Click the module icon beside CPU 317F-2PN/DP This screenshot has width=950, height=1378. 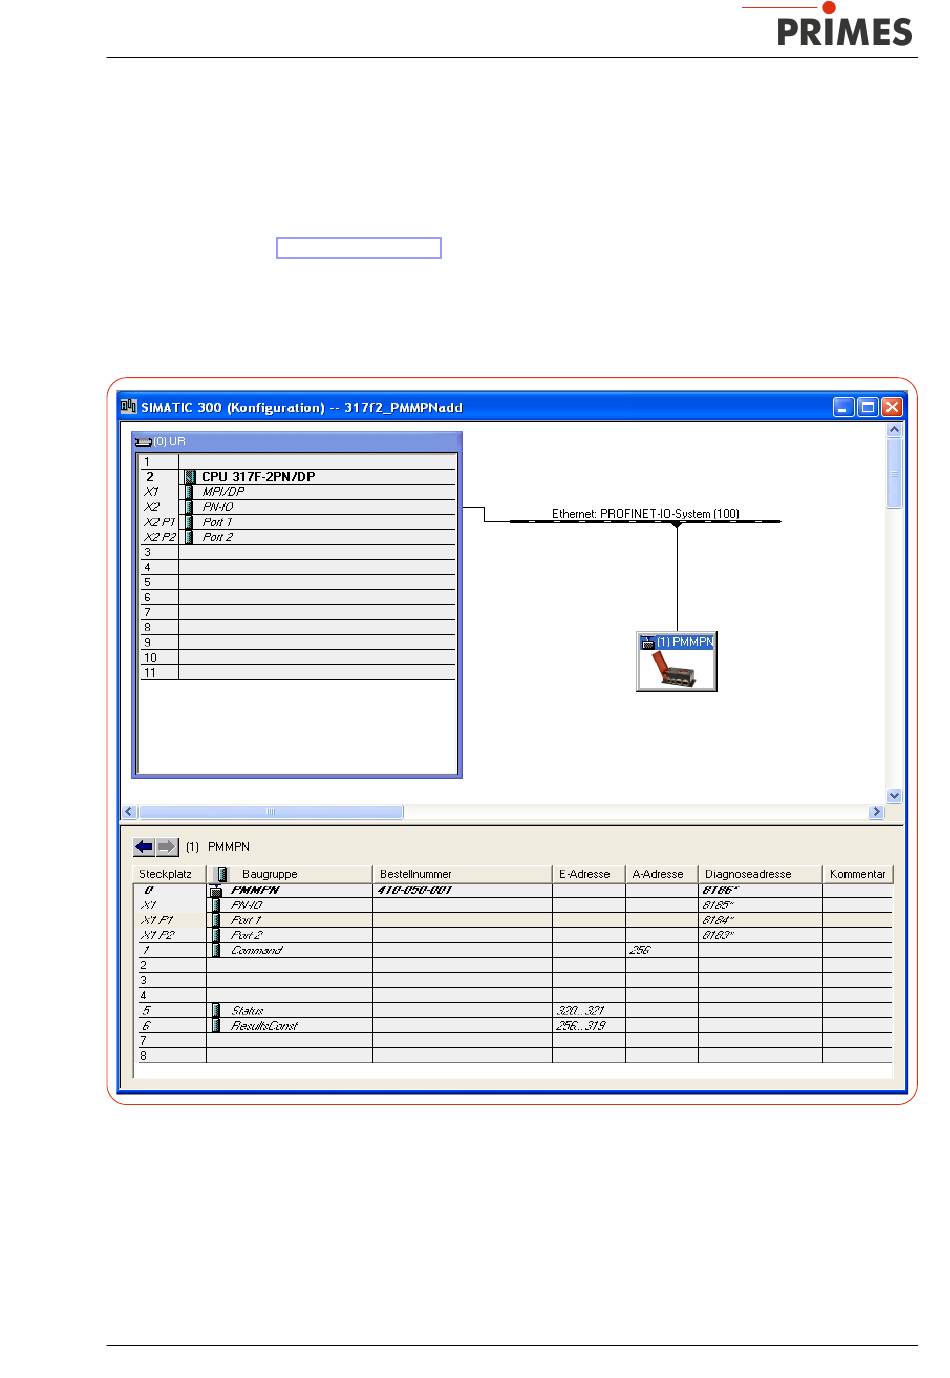(189, 477)
